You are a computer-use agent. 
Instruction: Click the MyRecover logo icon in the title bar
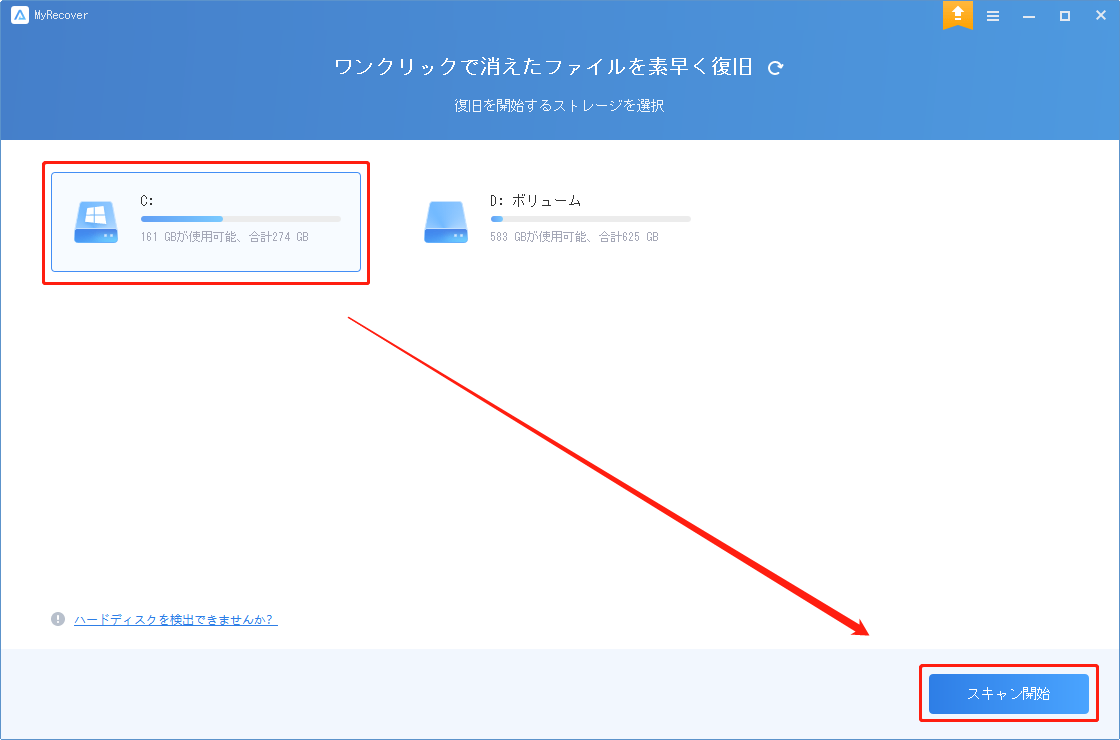[20, 14]
